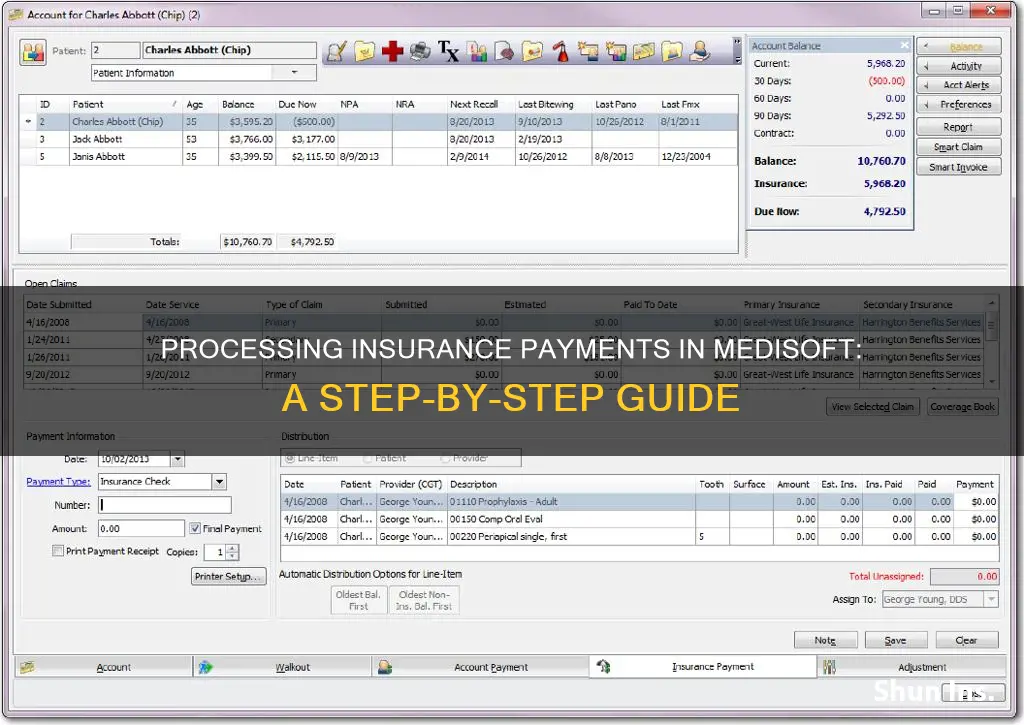Click the Save button
The height and width of the screenshot is (725, 1024).
[x=895, y=640]
